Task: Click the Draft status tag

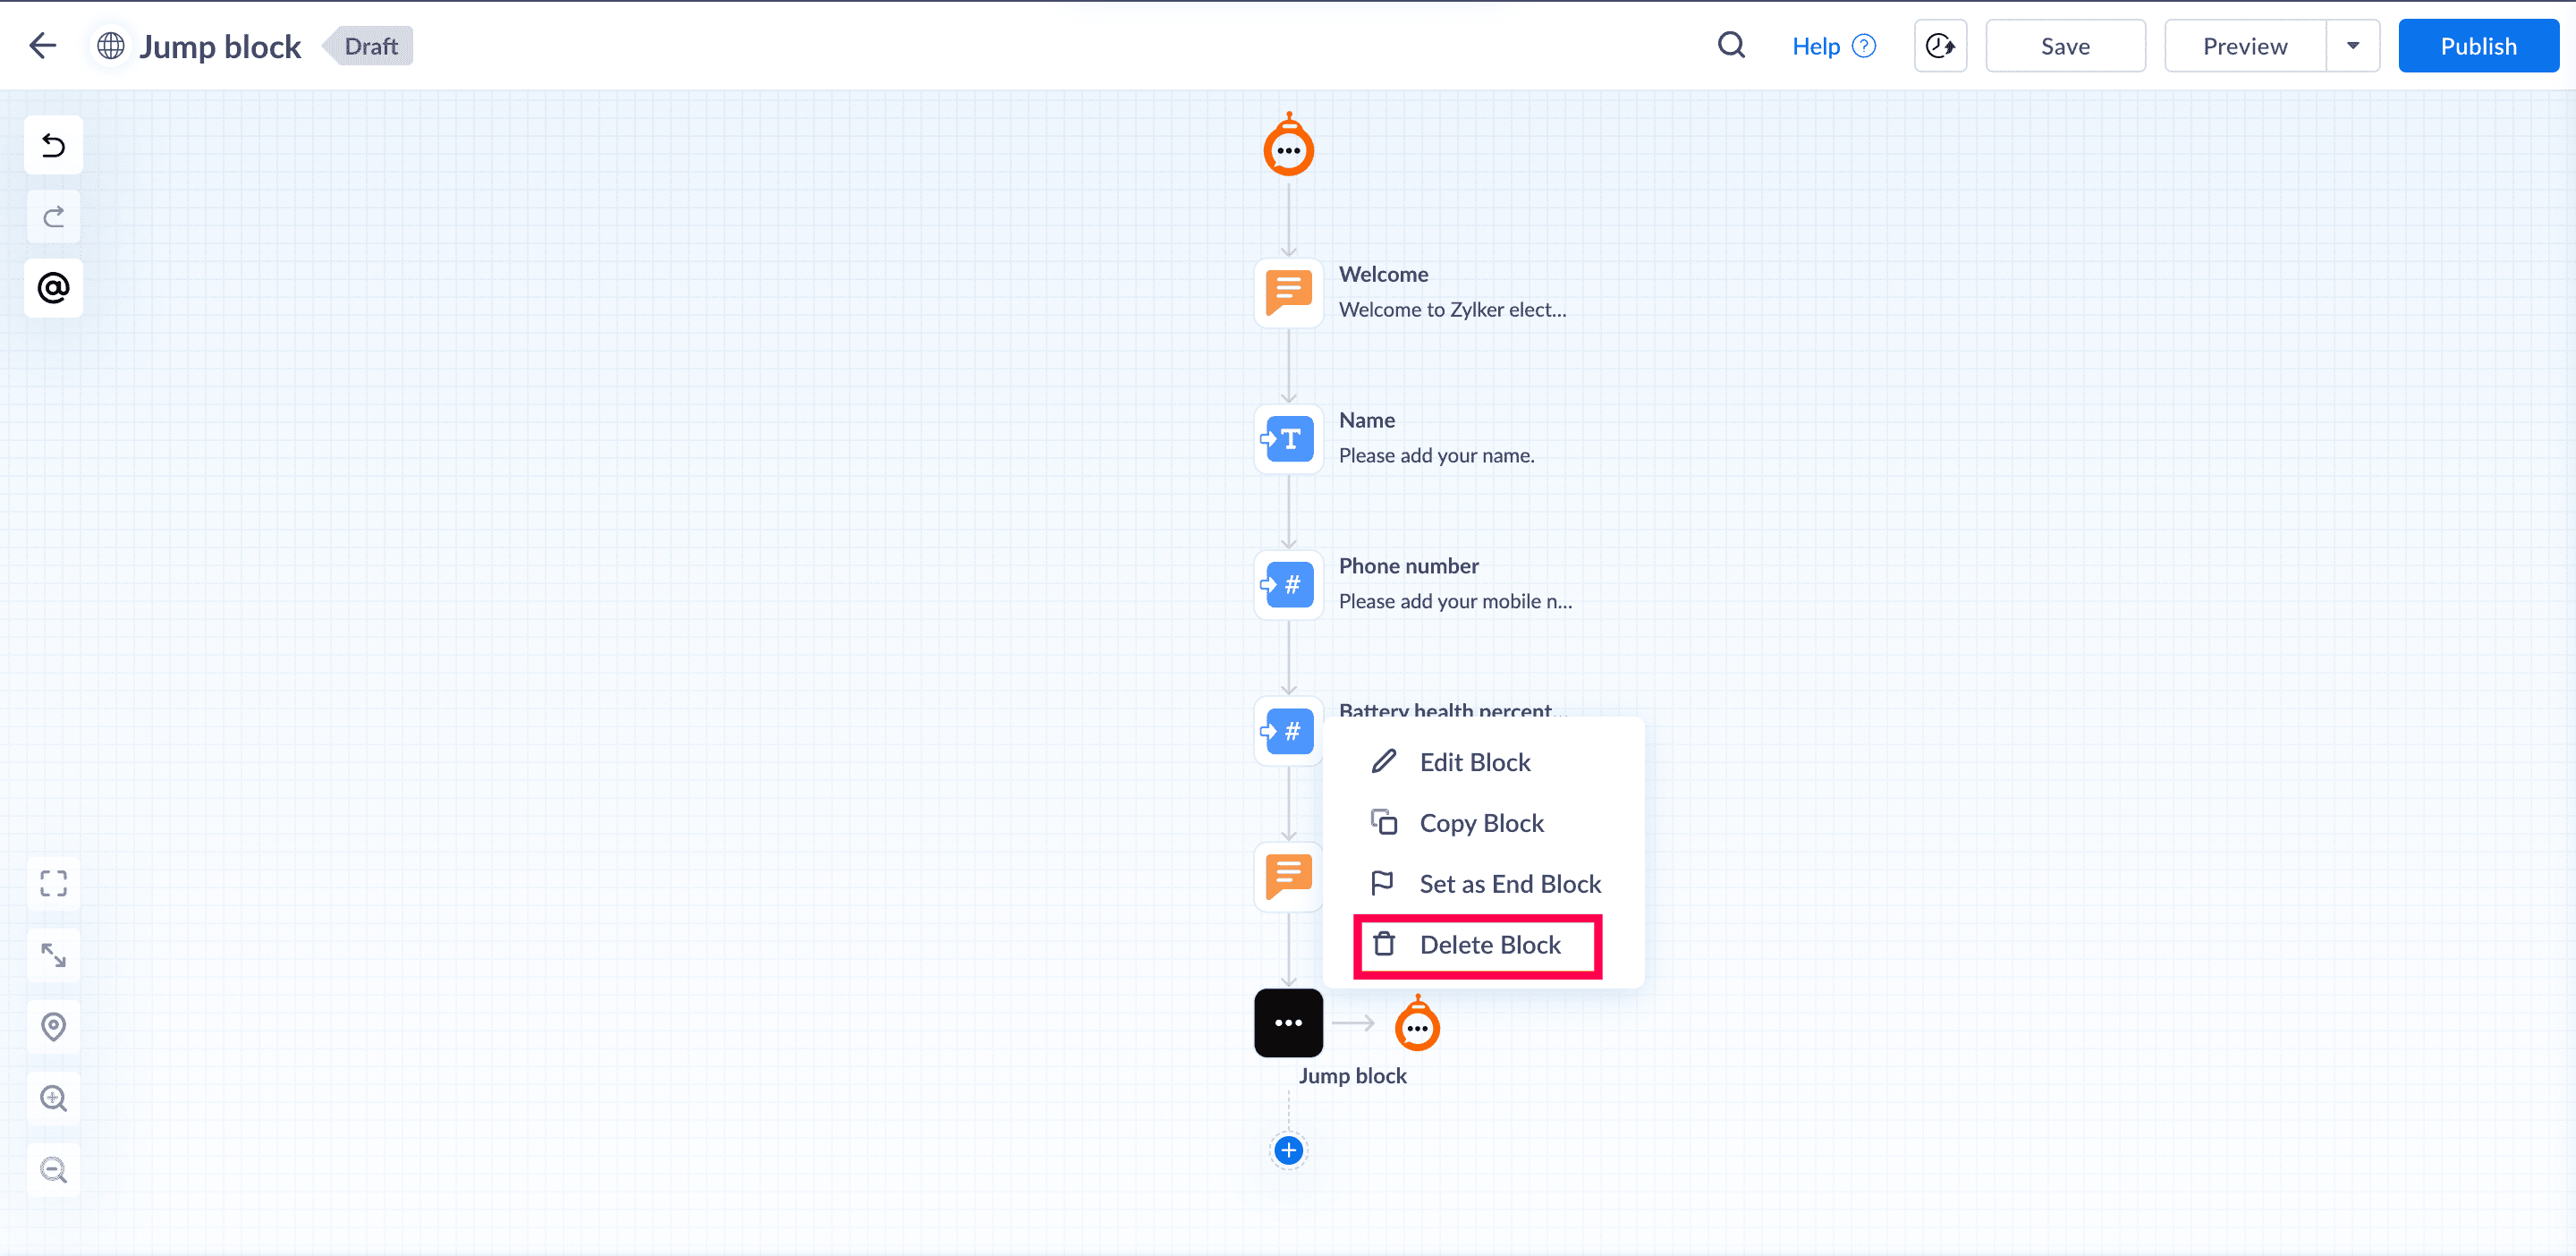Action: (369, 46)
